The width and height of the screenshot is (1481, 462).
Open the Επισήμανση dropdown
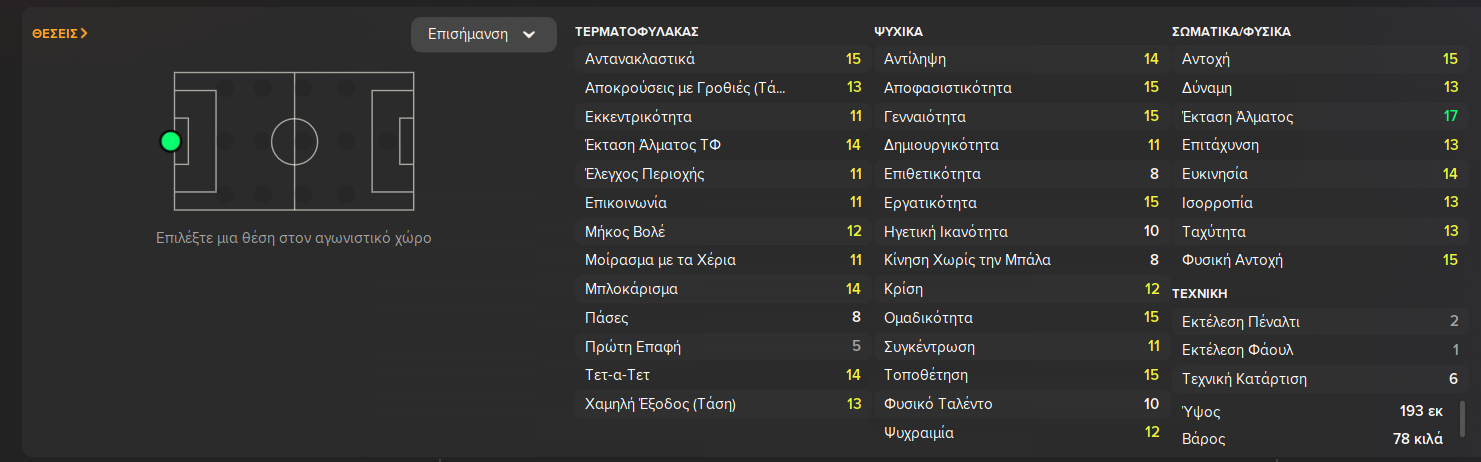coord(483,35)
